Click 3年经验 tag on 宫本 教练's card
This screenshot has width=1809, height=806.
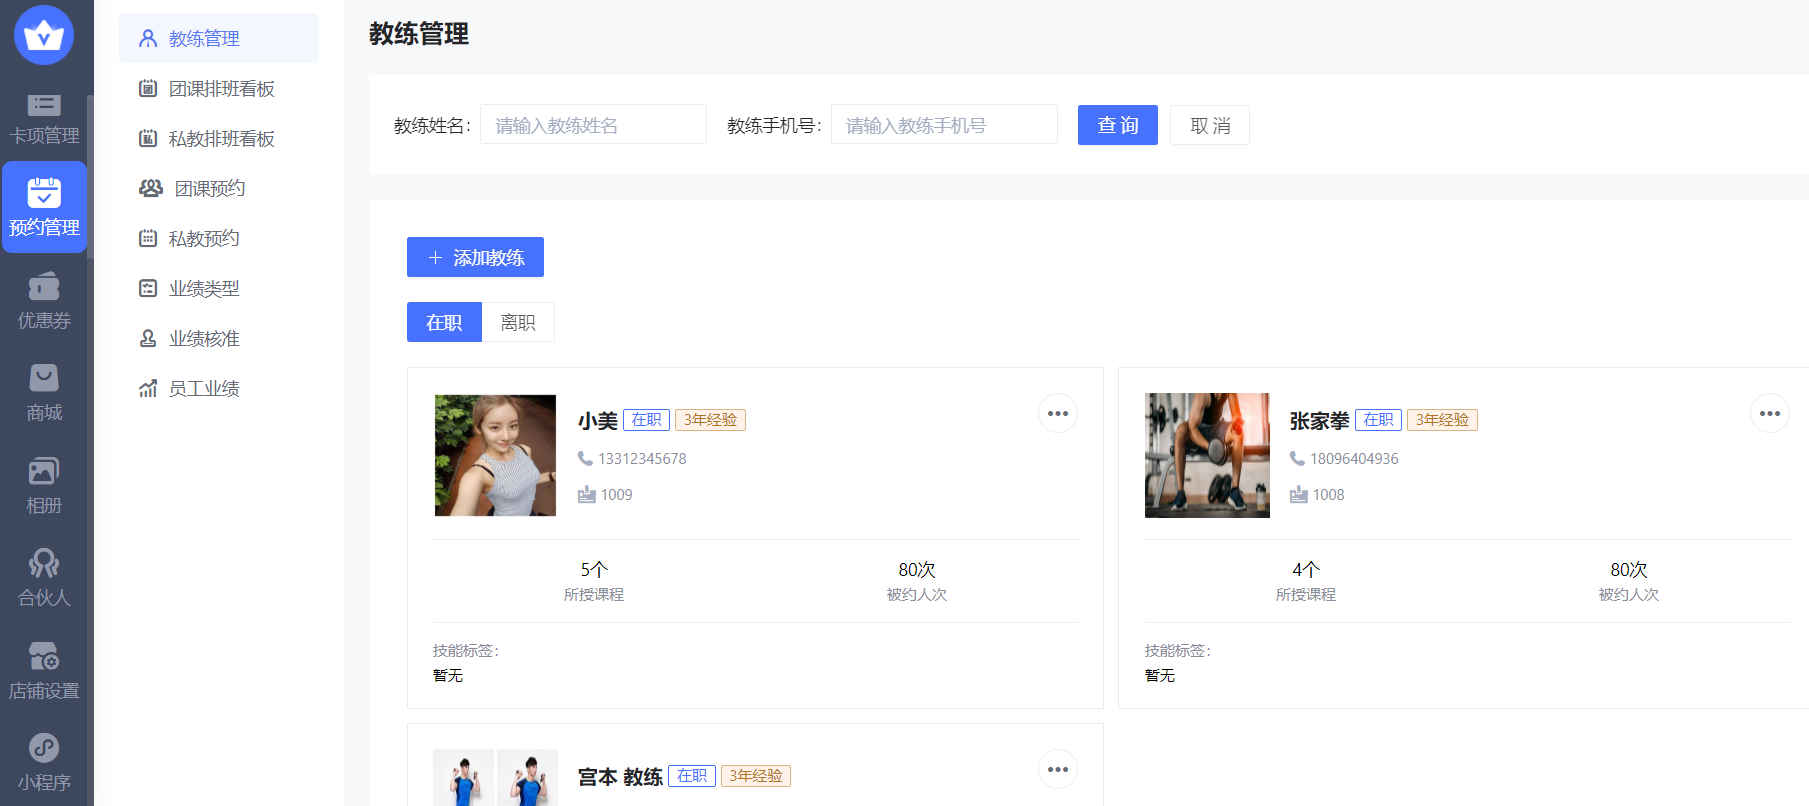pos(755,776)
